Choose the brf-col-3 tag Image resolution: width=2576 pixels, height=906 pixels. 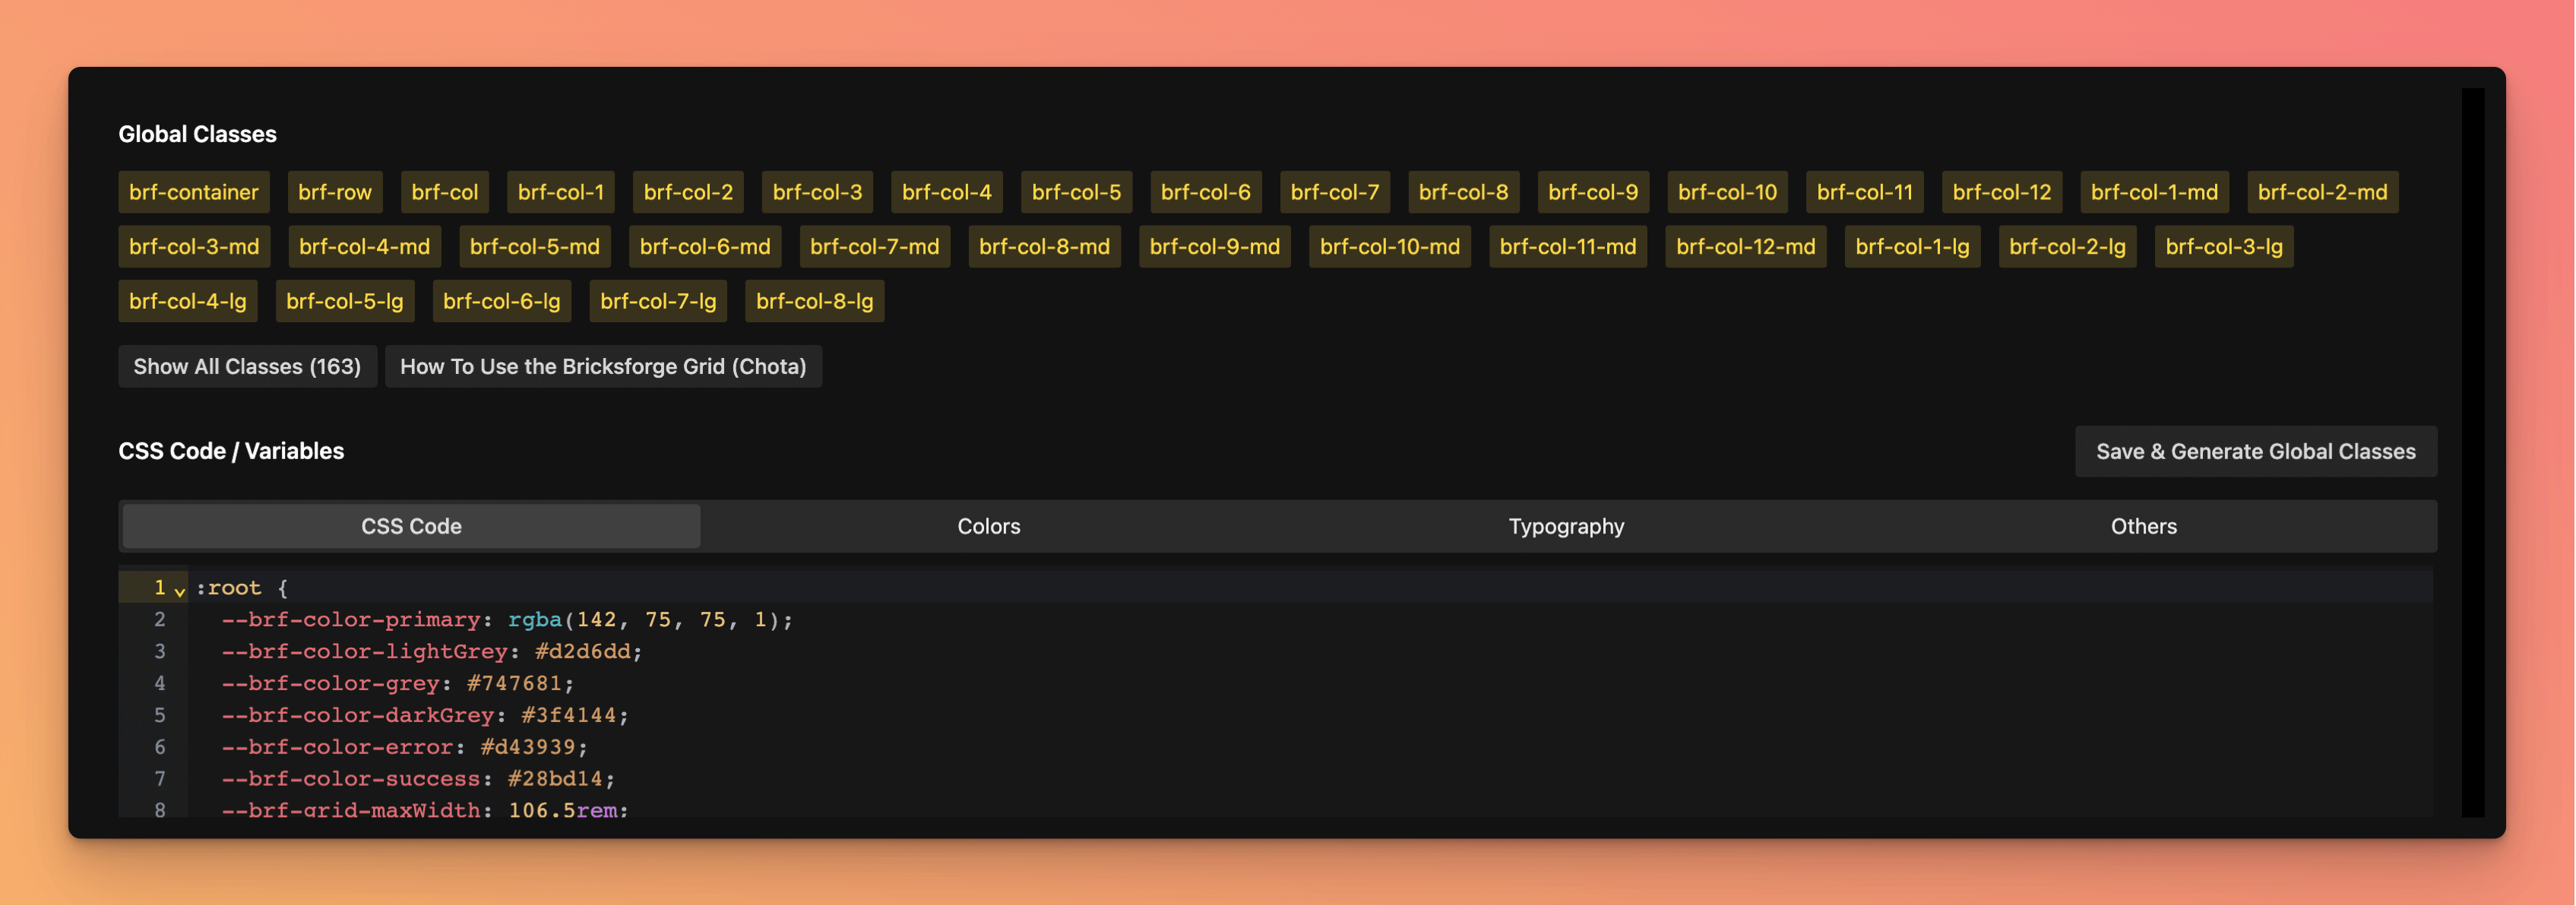click(x=817, y=192)
